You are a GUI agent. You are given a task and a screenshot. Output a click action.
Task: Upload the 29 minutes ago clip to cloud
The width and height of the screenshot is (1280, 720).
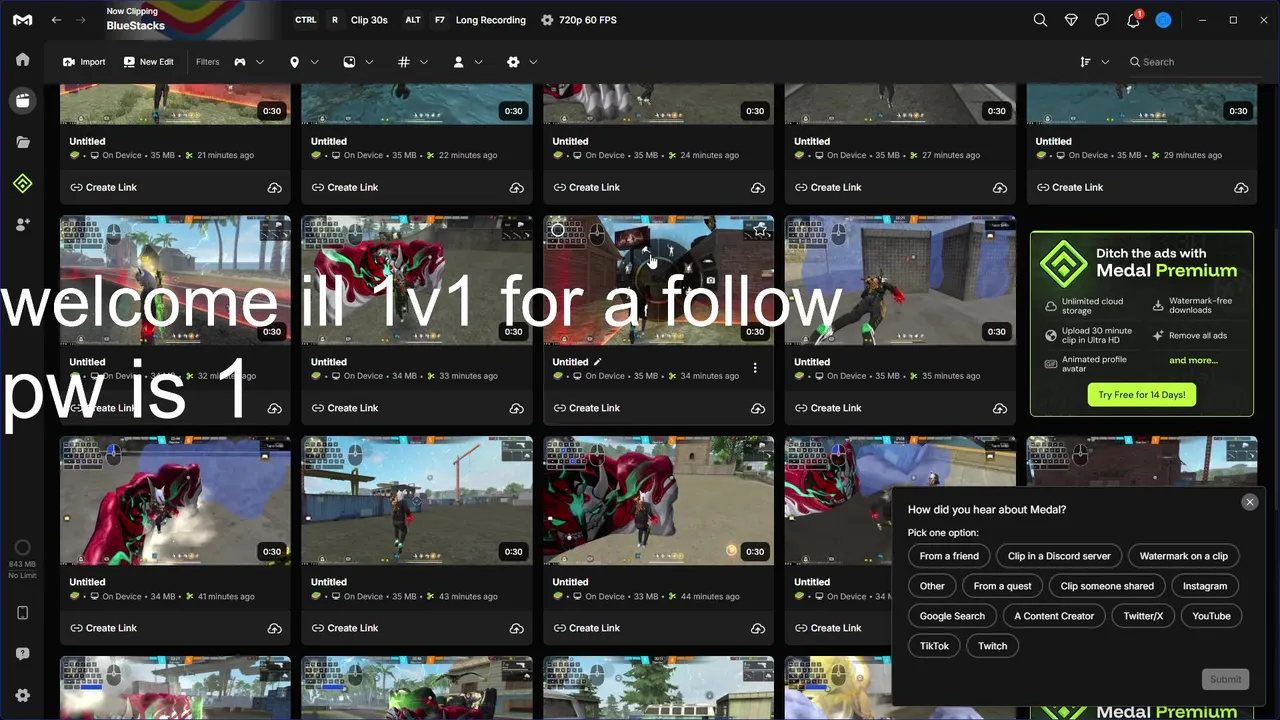click(x=1241, y=188)
